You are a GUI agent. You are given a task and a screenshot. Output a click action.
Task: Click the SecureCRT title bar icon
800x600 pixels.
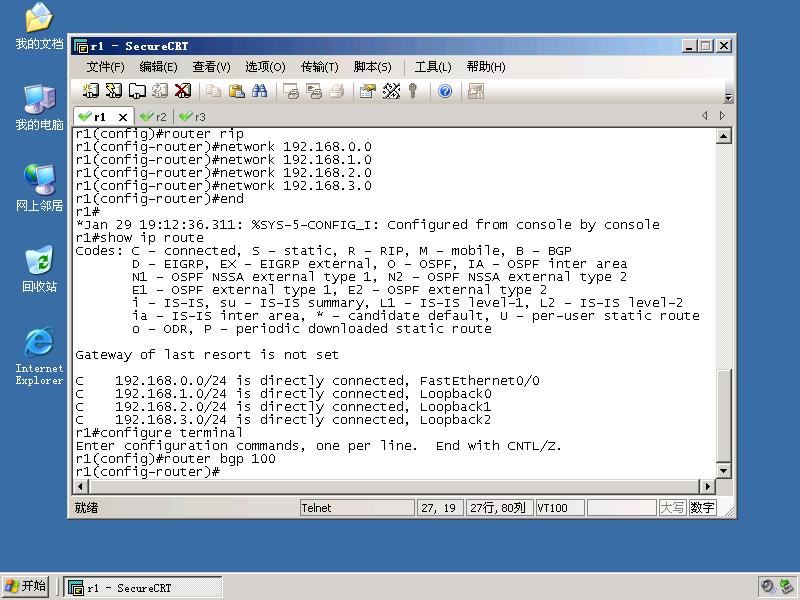(81, 46)
